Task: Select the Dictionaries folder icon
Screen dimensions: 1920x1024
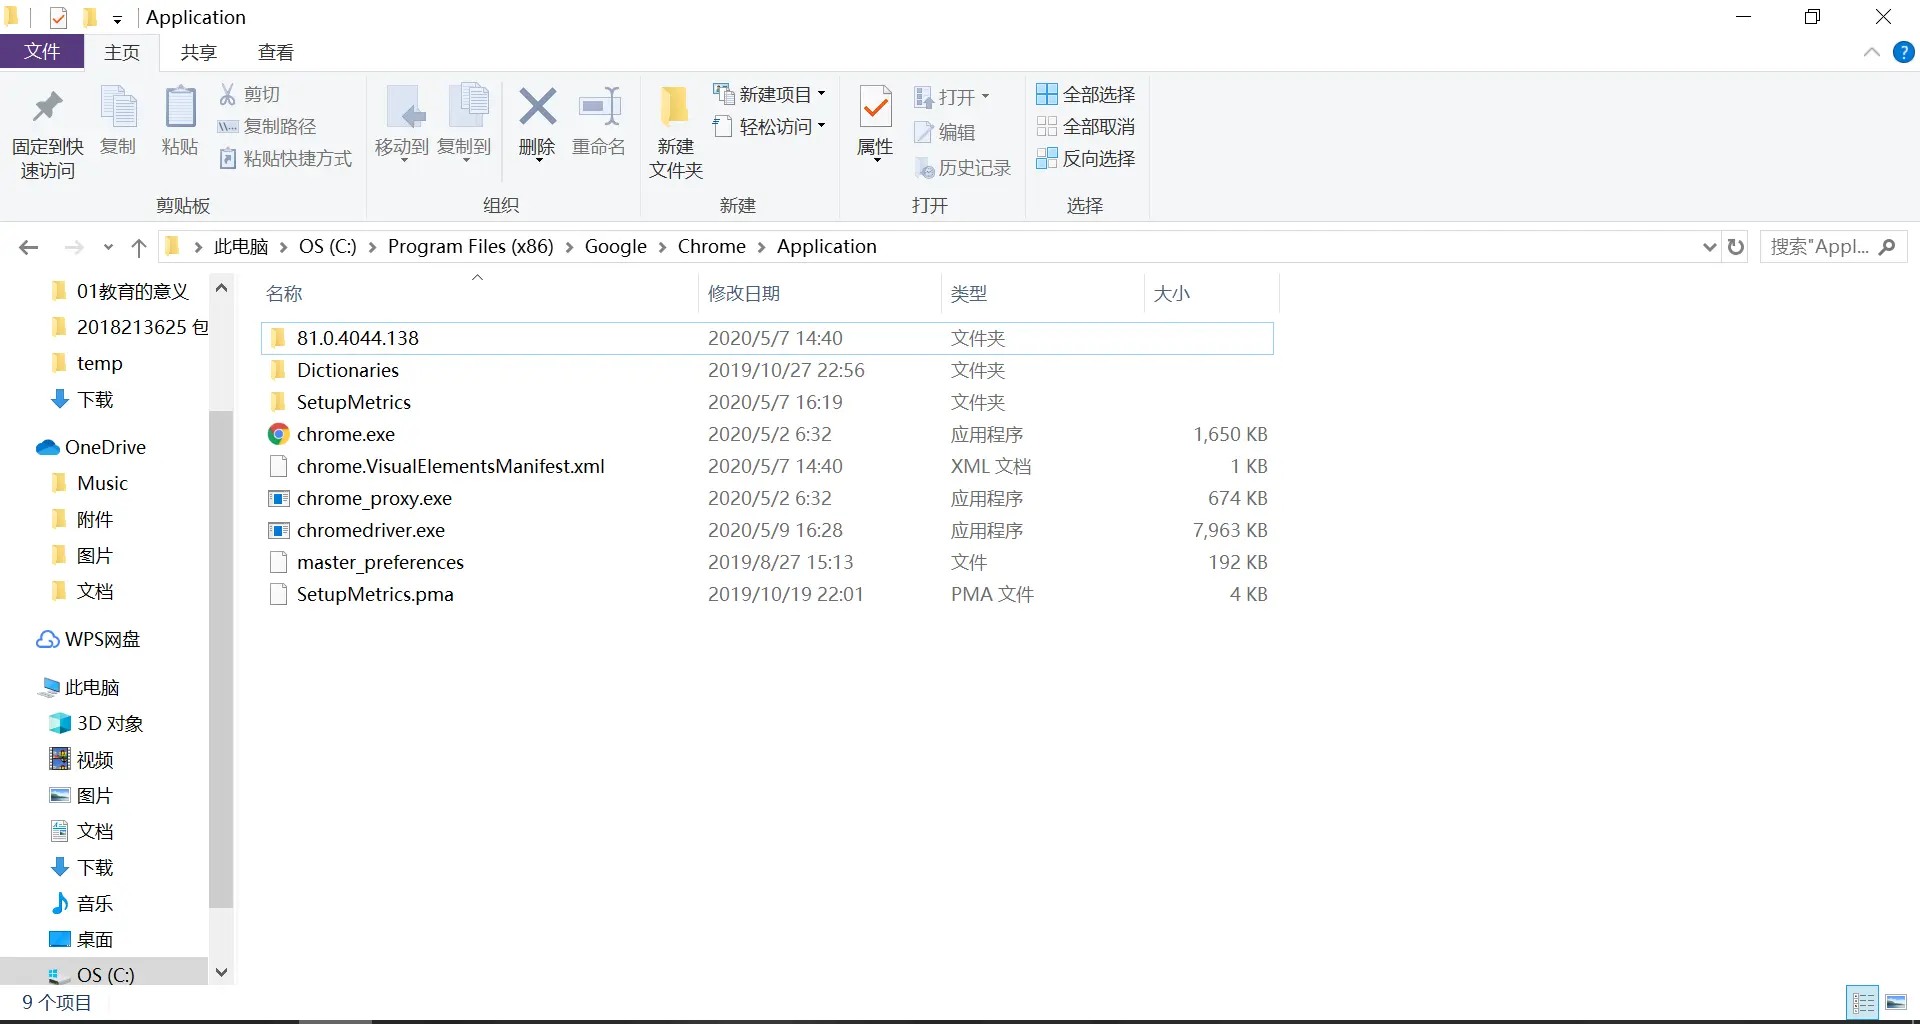Action: pyautogui.click(x=278, y=370)
